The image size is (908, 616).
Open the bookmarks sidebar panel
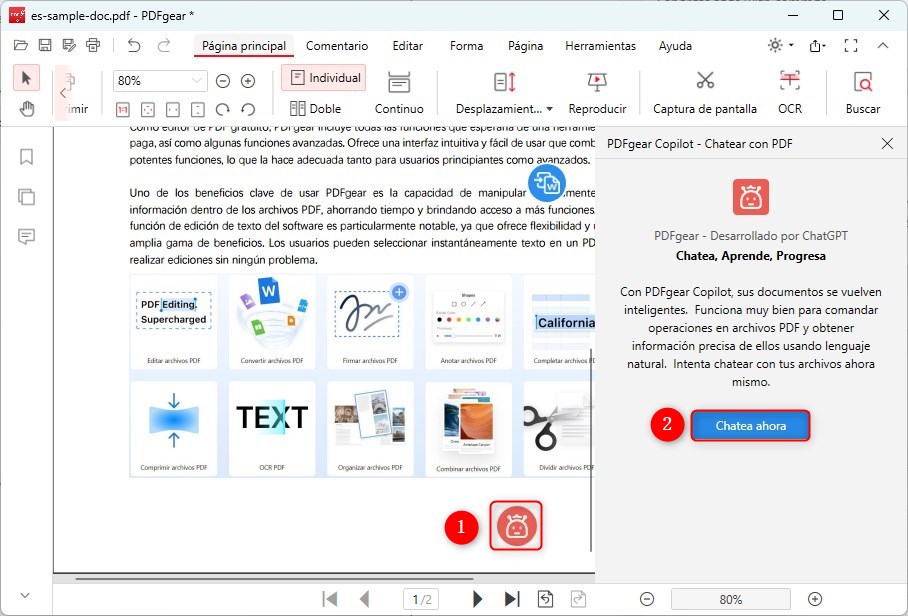pos(26,157)
